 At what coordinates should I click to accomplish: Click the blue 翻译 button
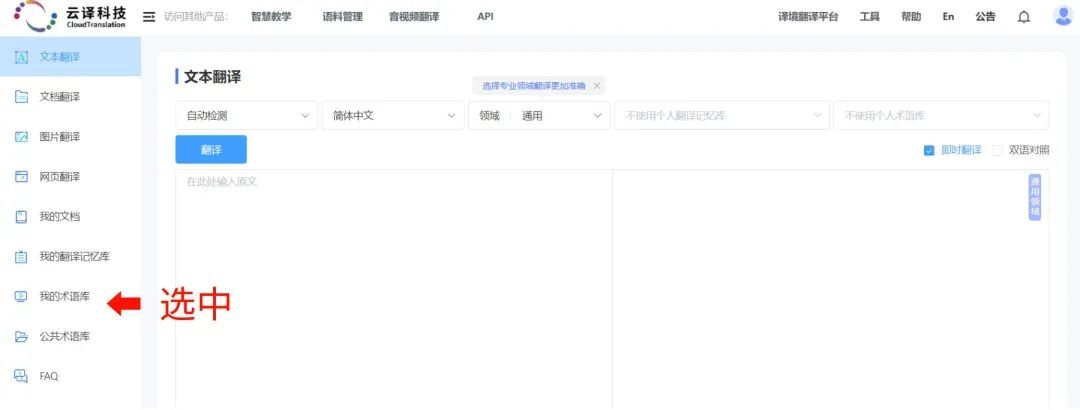pos(211,150)
